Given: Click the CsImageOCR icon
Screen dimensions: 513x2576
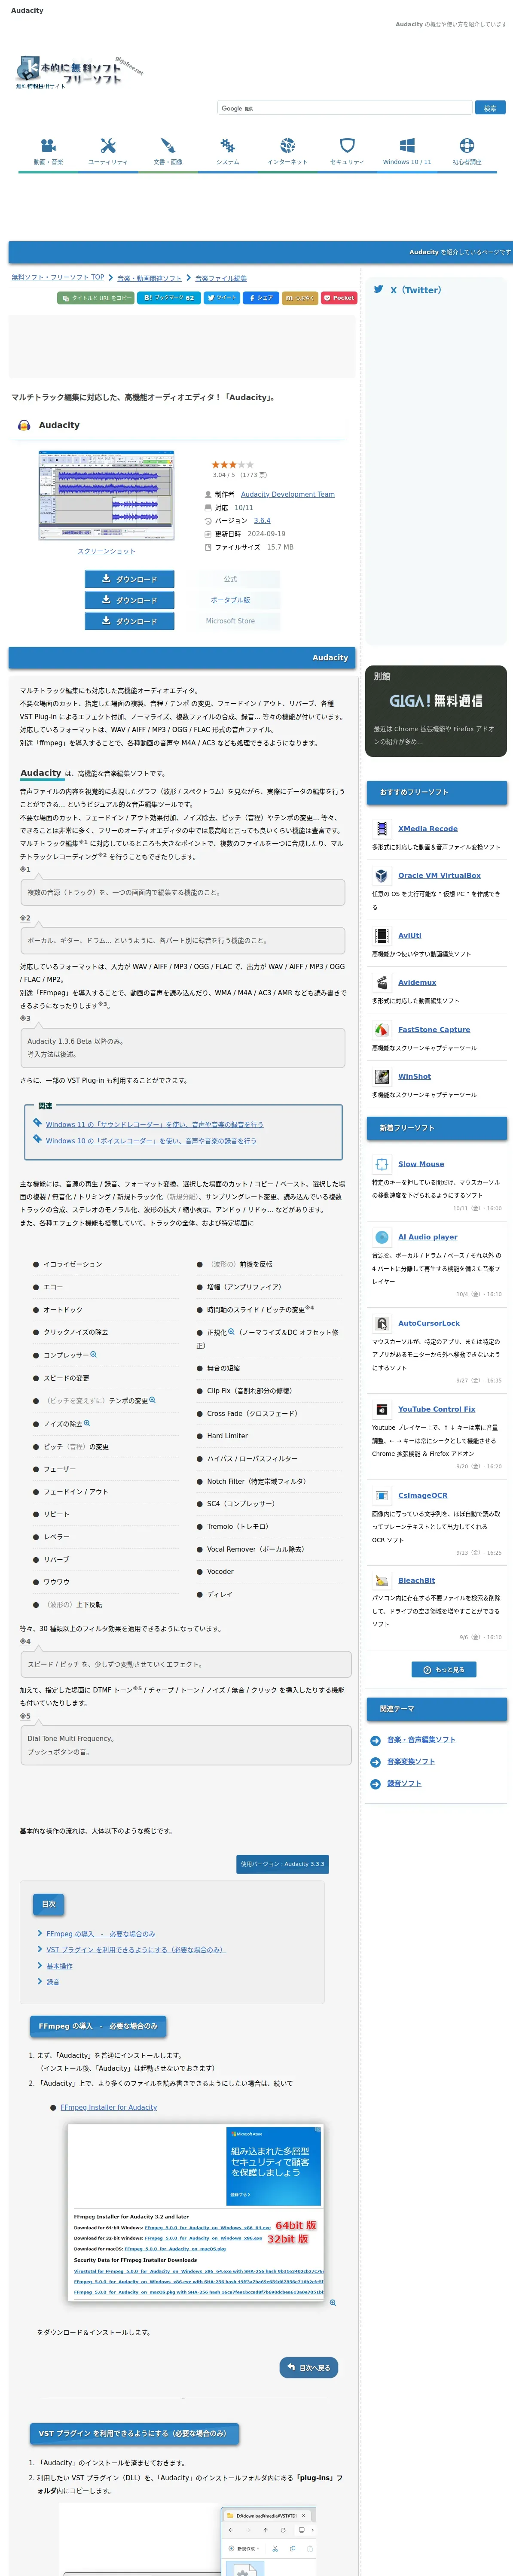Looking at the screenshot, I should (x=381, y=1495).
